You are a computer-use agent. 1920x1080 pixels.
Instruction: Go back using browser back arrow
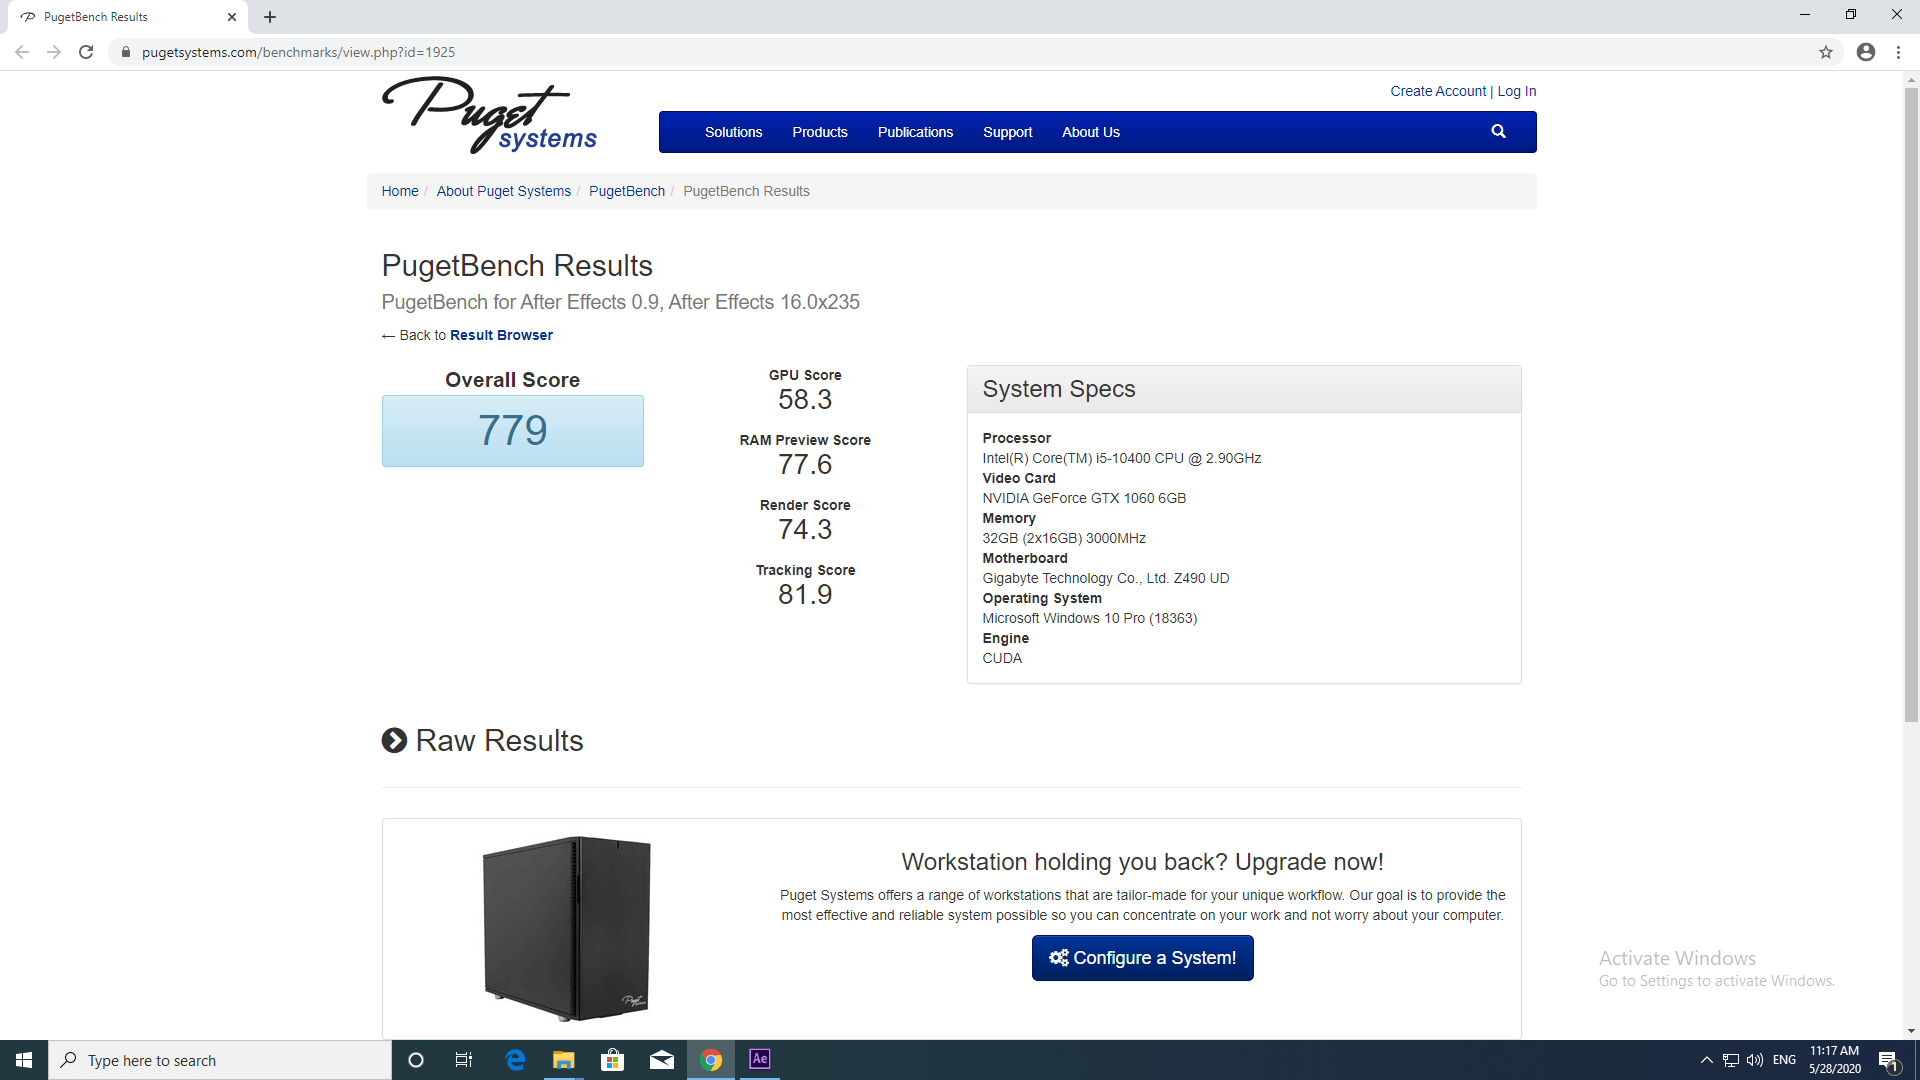click(22, 52)
